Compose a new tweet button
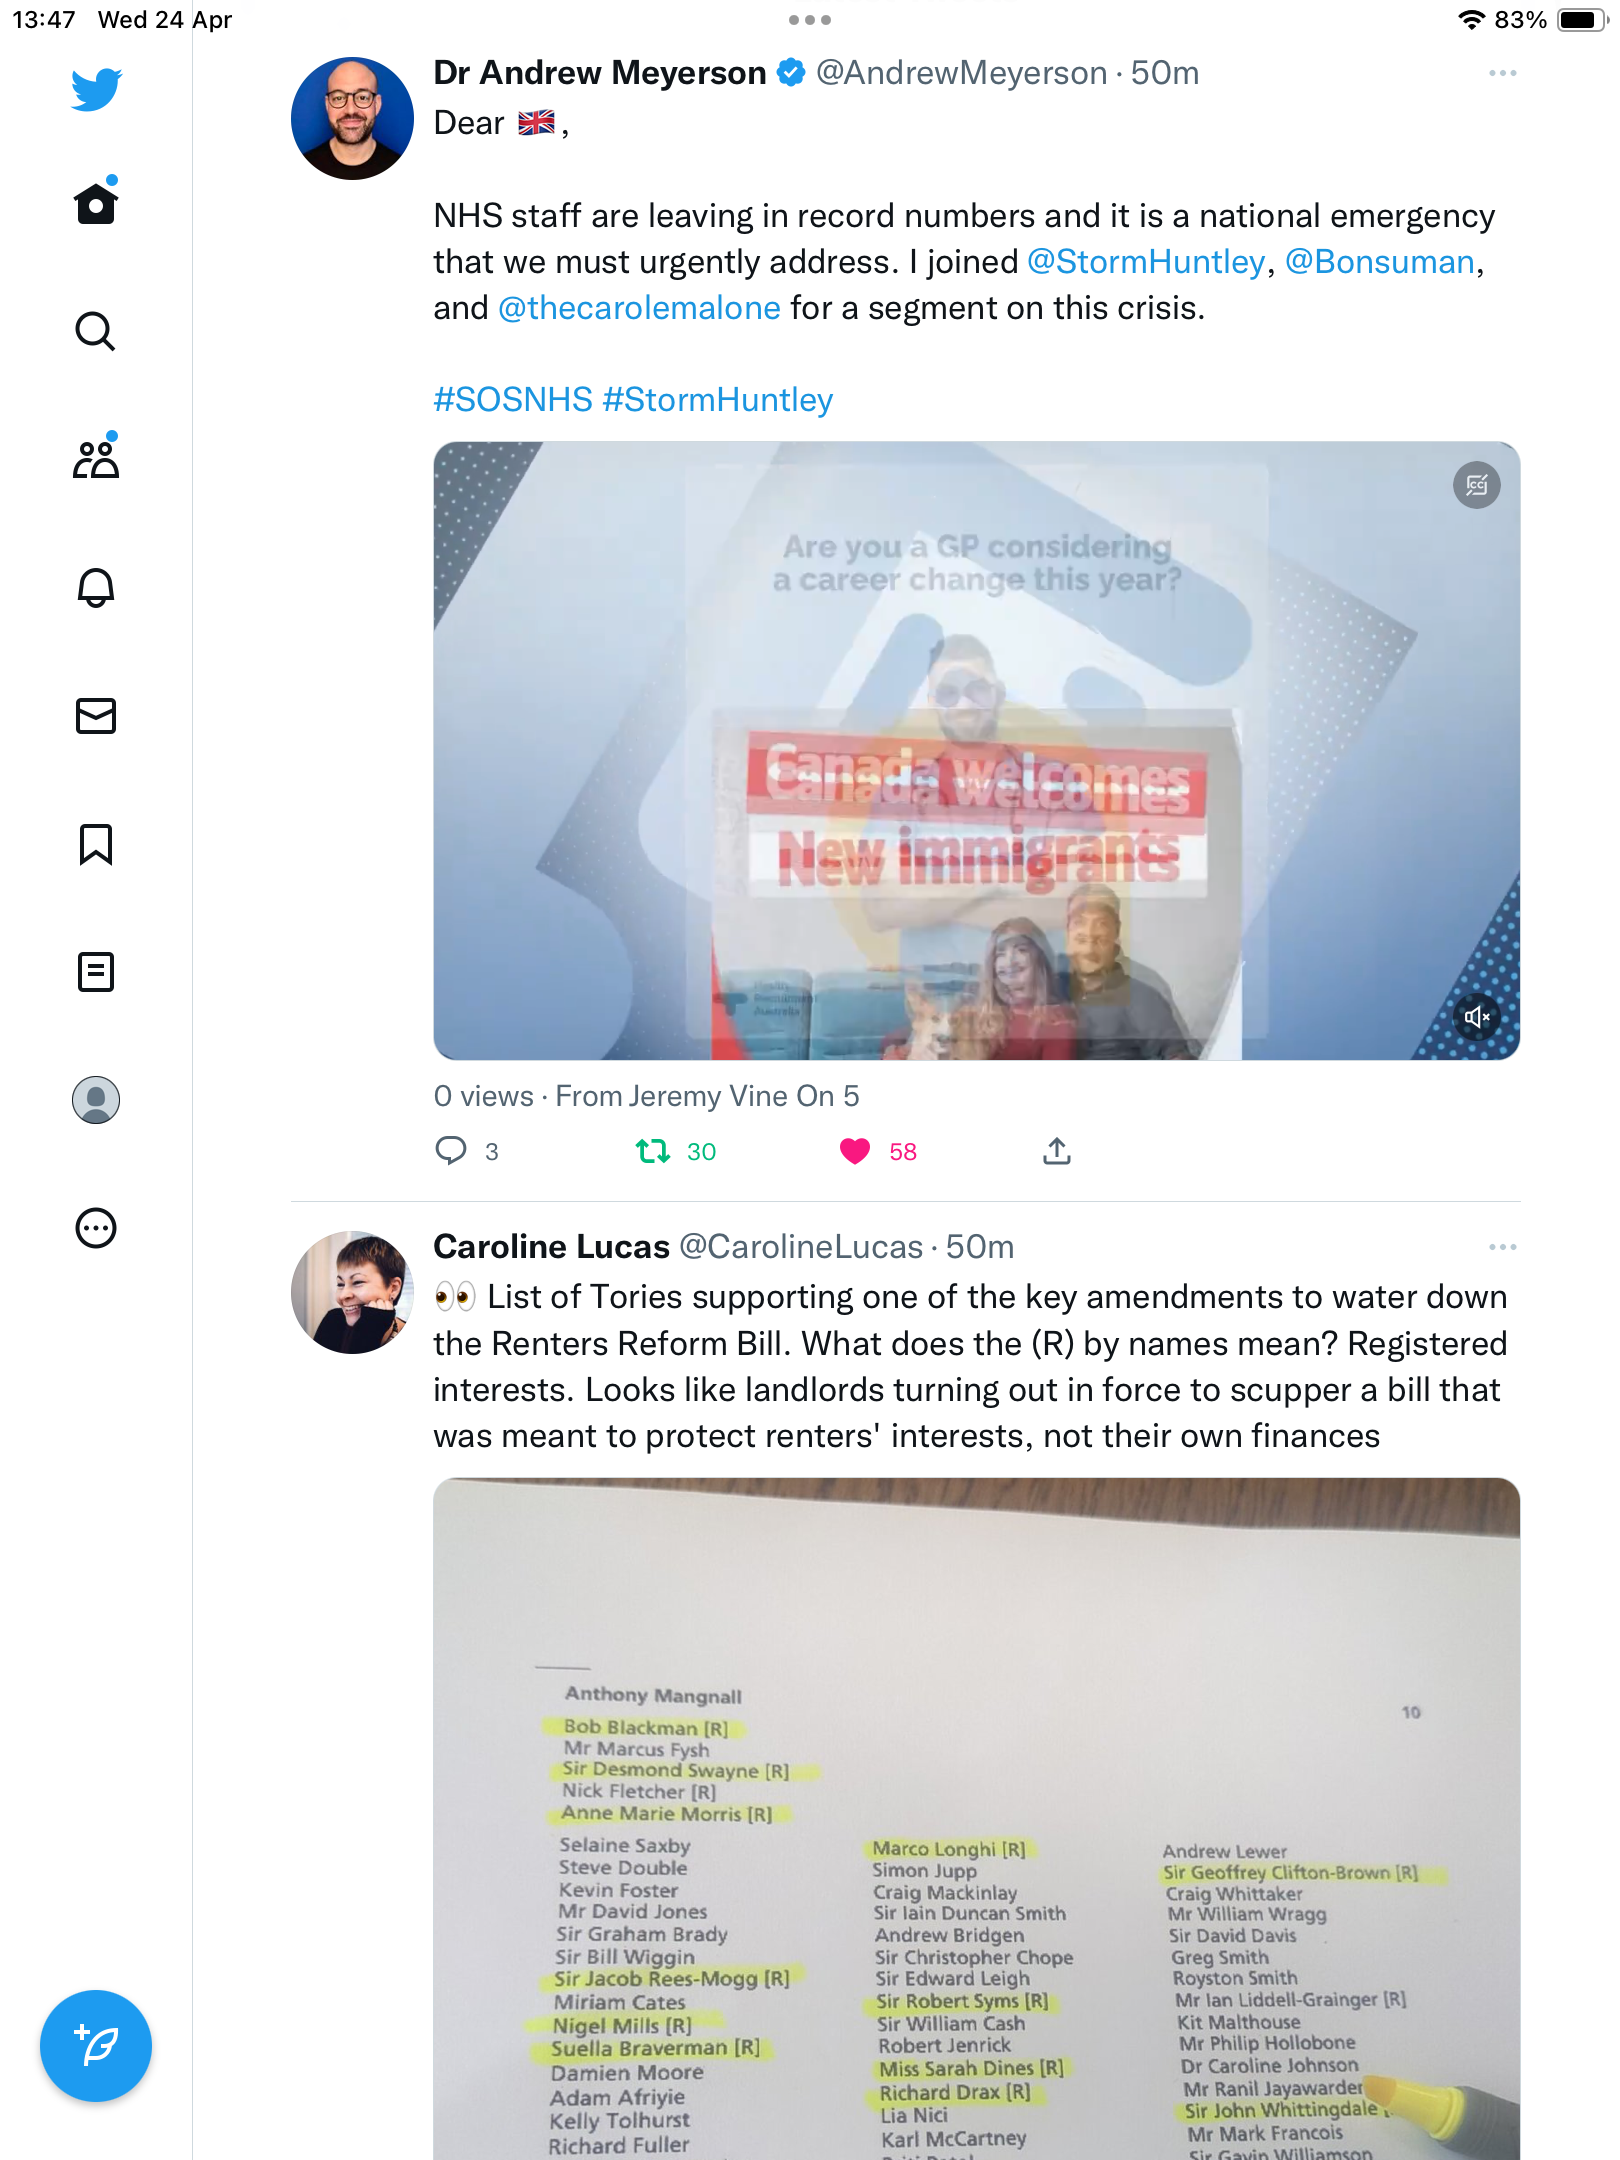 pos(96,2046)
